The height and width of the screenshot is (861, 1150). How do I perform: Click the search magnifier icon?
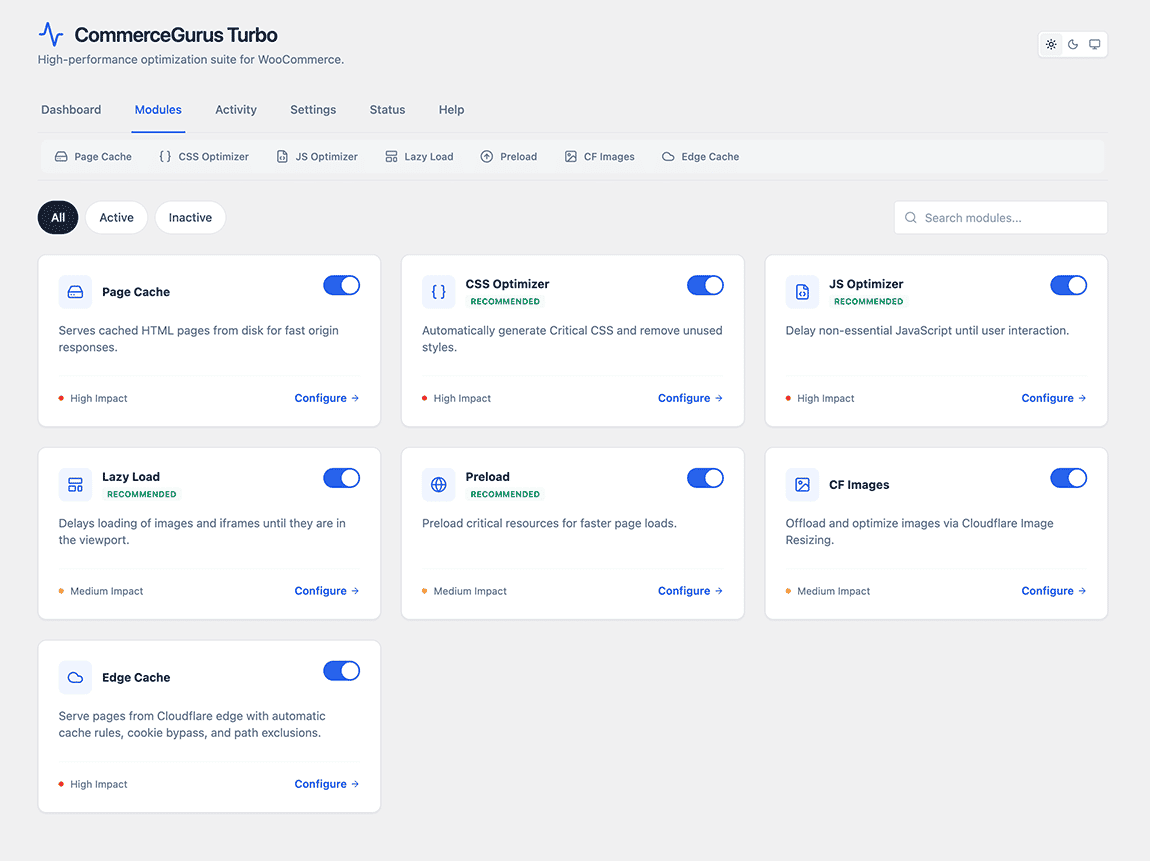[x=911, y=218]
